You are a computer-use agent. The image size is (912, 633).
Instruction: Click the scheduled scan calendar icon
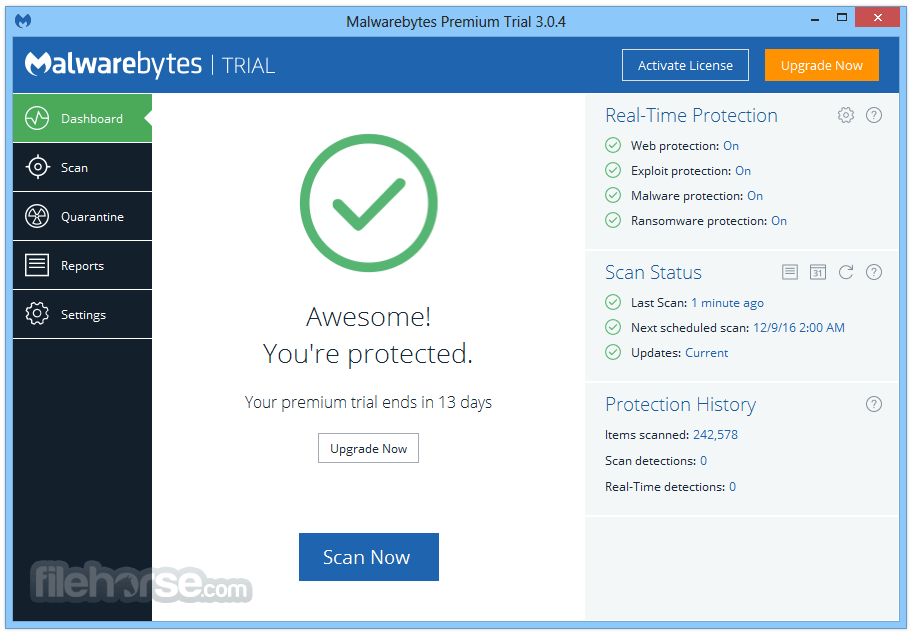(x=817, y=271)
